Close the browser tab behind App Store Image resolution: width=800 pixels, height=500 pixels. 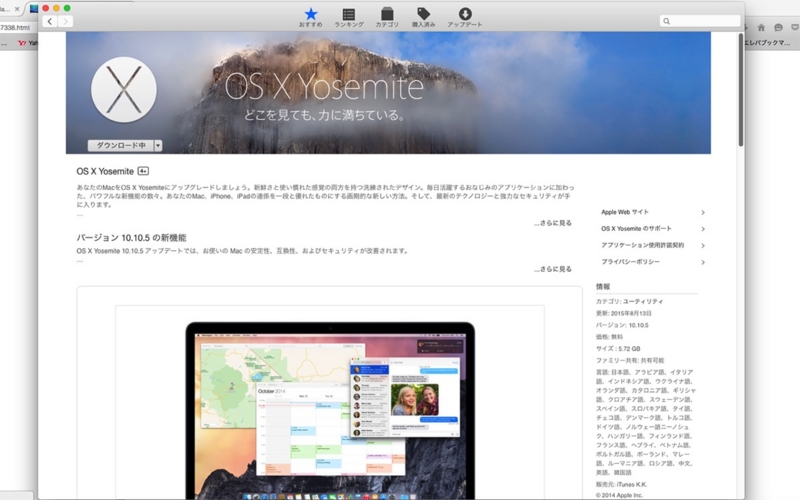point(17,9)
